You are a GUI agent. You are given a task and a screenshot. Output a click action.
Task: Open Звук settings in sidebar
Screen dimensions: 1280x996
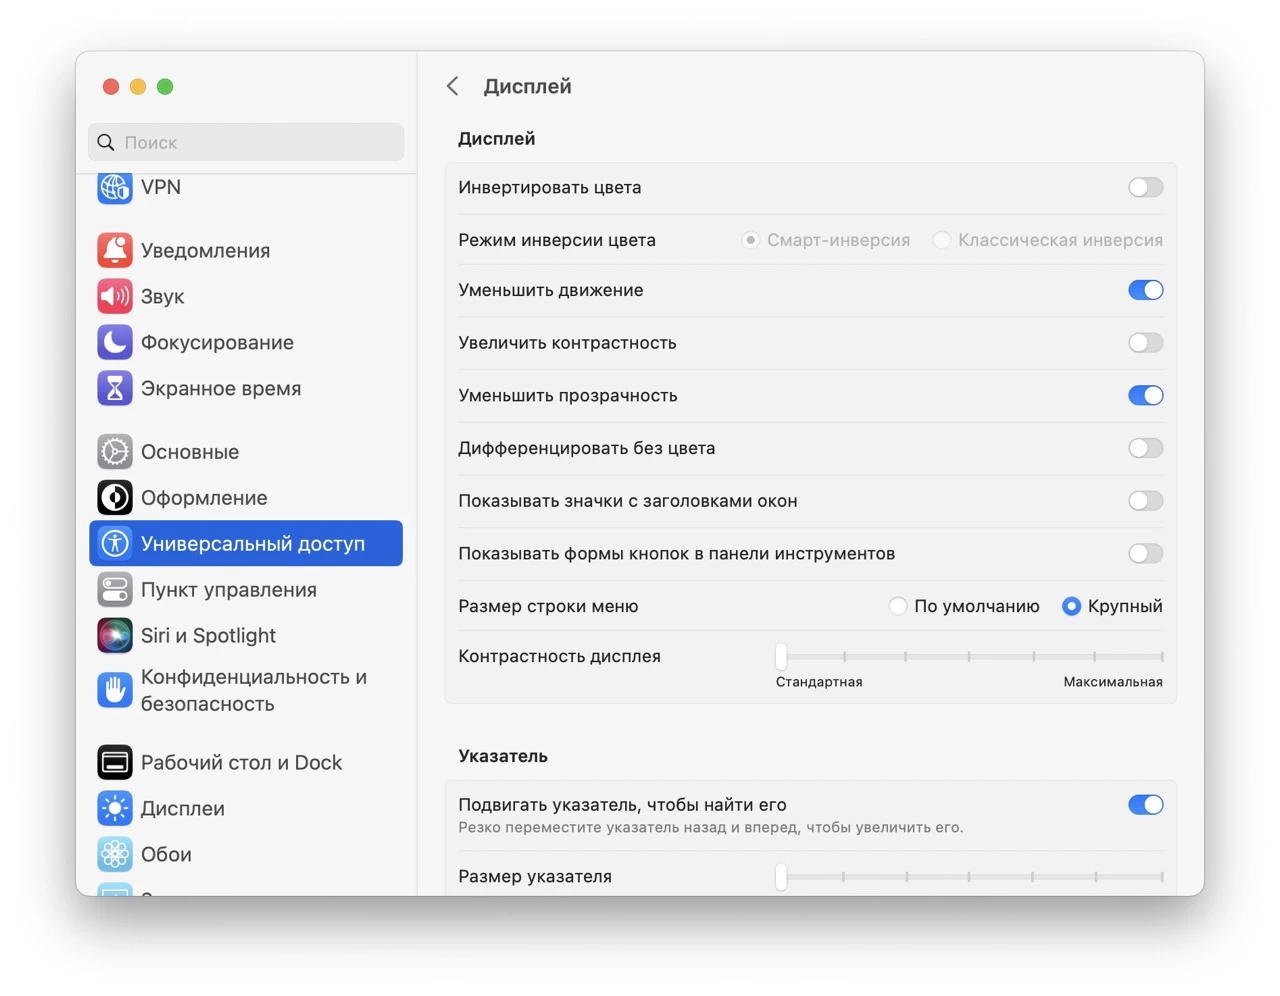coord(163,296)
